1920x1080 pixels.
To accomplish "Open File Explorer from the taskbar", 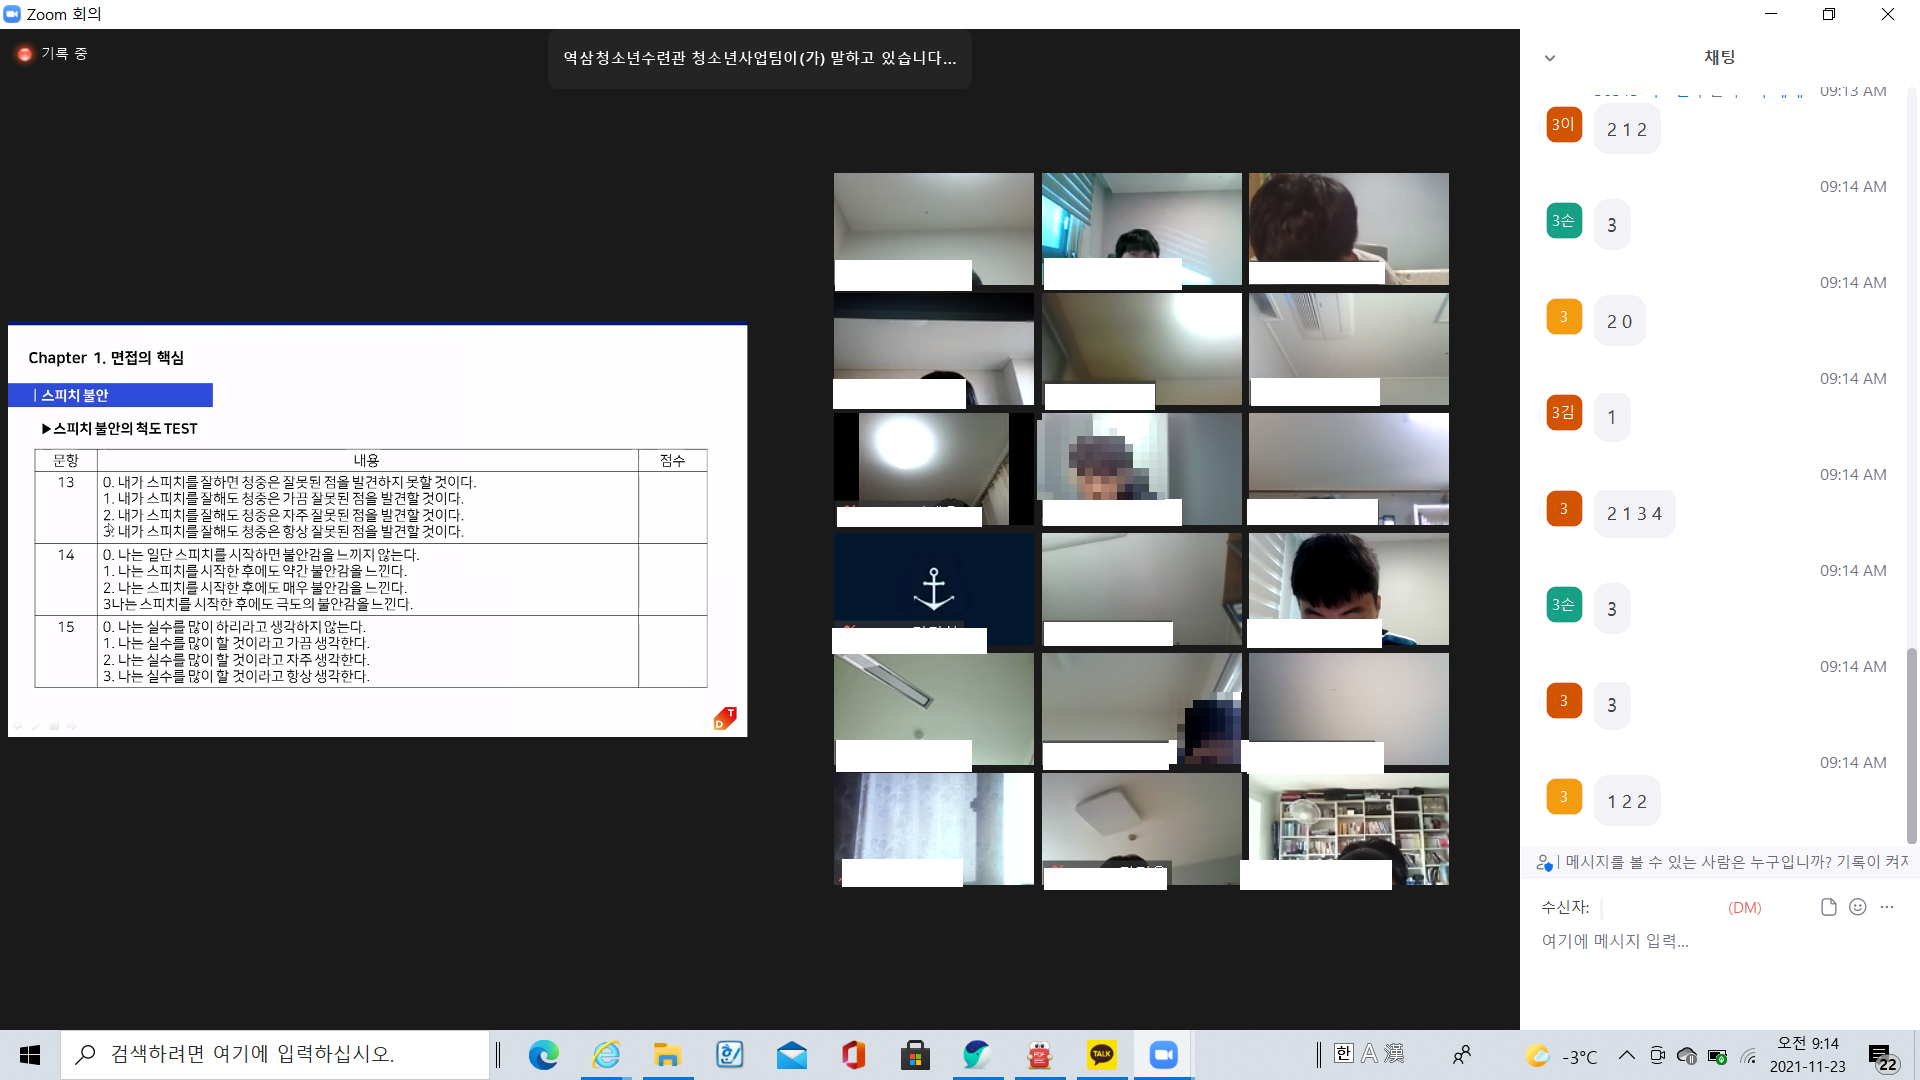I will tap(667, 1055).
